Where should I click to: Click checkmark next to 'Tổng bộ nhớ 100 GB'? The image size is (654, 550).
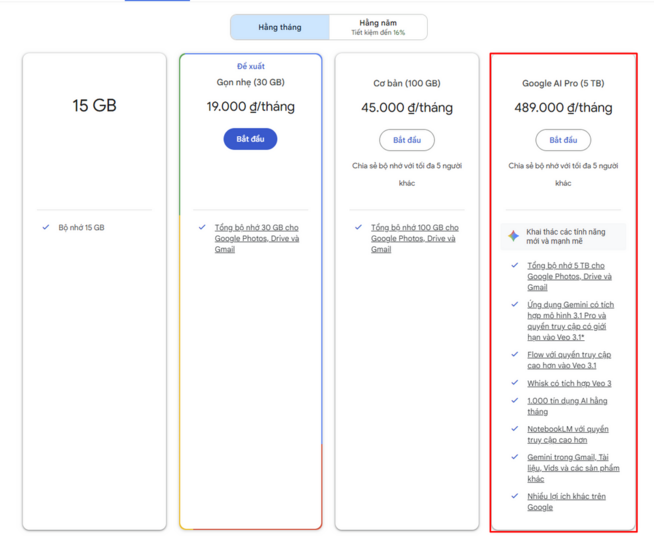(x=359, y=228)
